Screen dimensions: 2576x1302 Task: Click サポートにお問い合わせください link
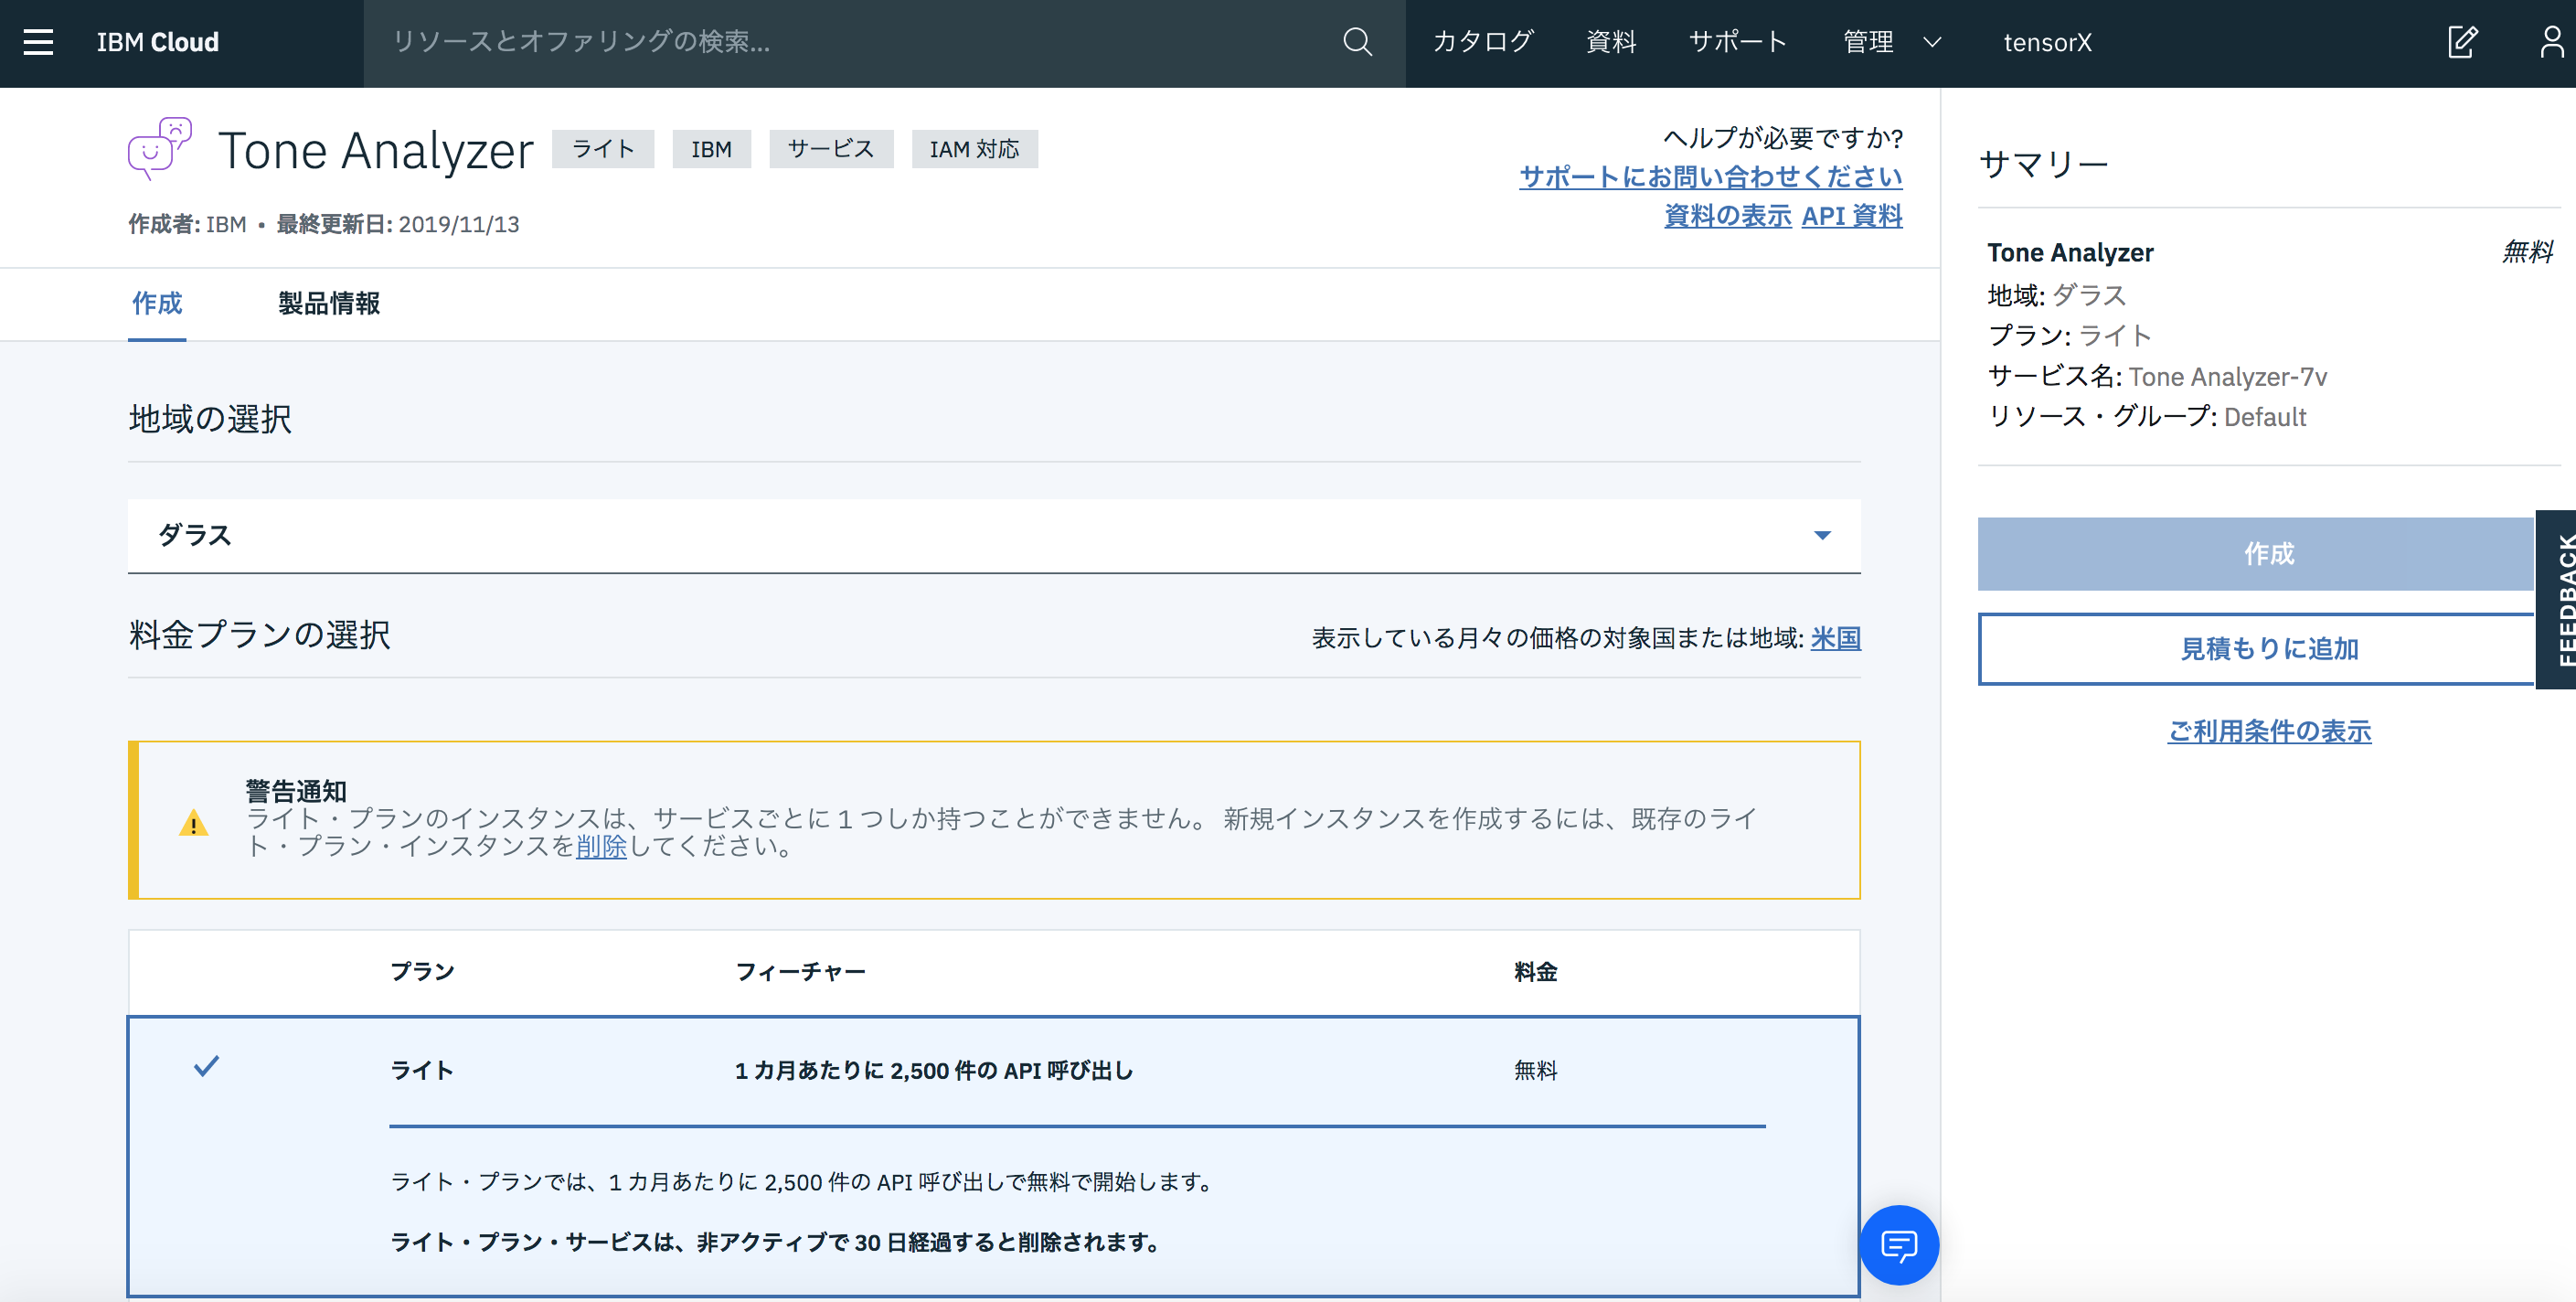pyautogui.click(x=1710, y=177)
